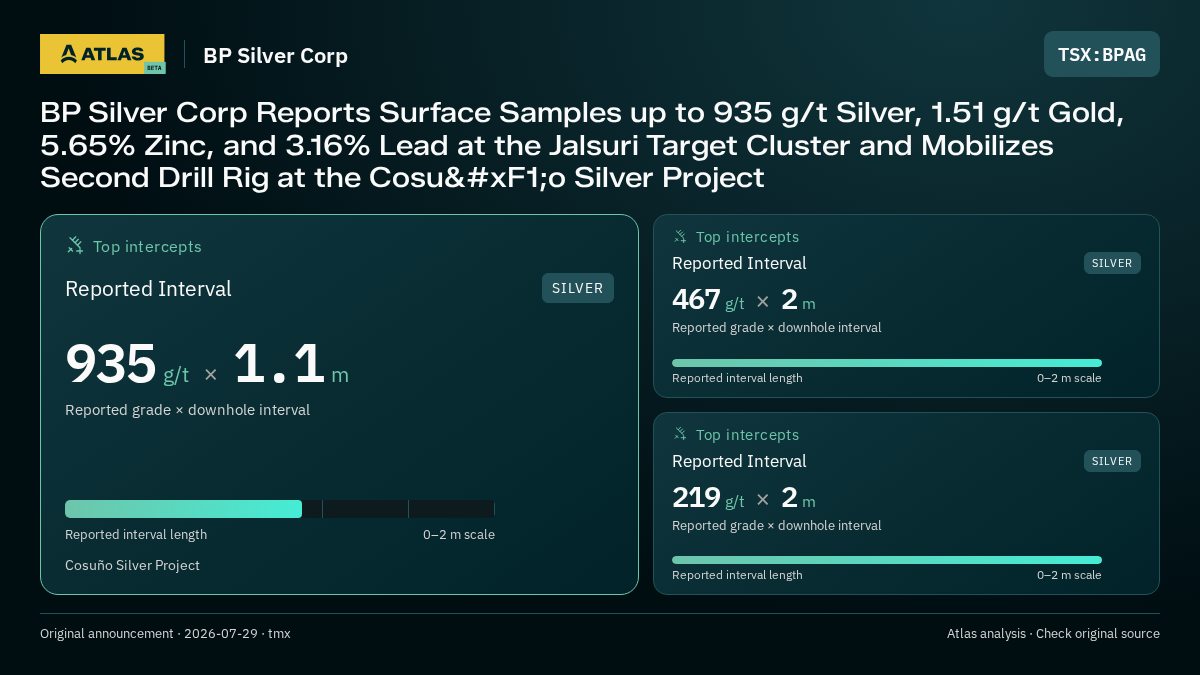Click Top intercepts label in the 935 g/t card
Viewport: 1200px width, 675px height.
point(147,246)
